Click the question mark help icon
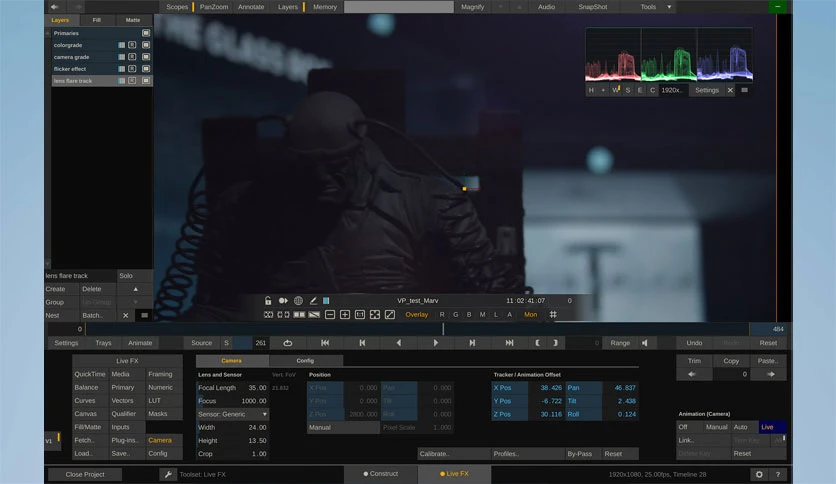Image resolution: width=836 pixels, height=484 pixels. point(777,474)
